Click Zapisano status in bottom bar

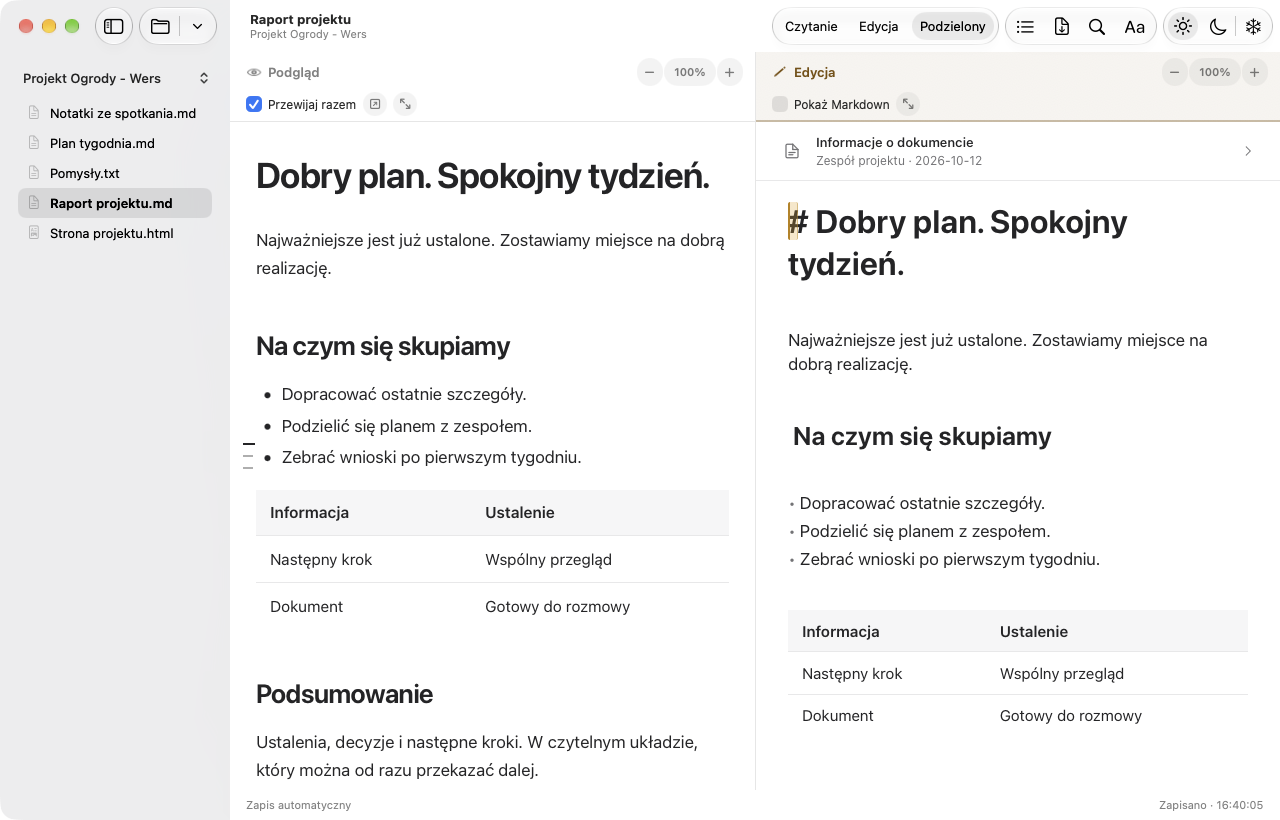(x=1211, y=805)
